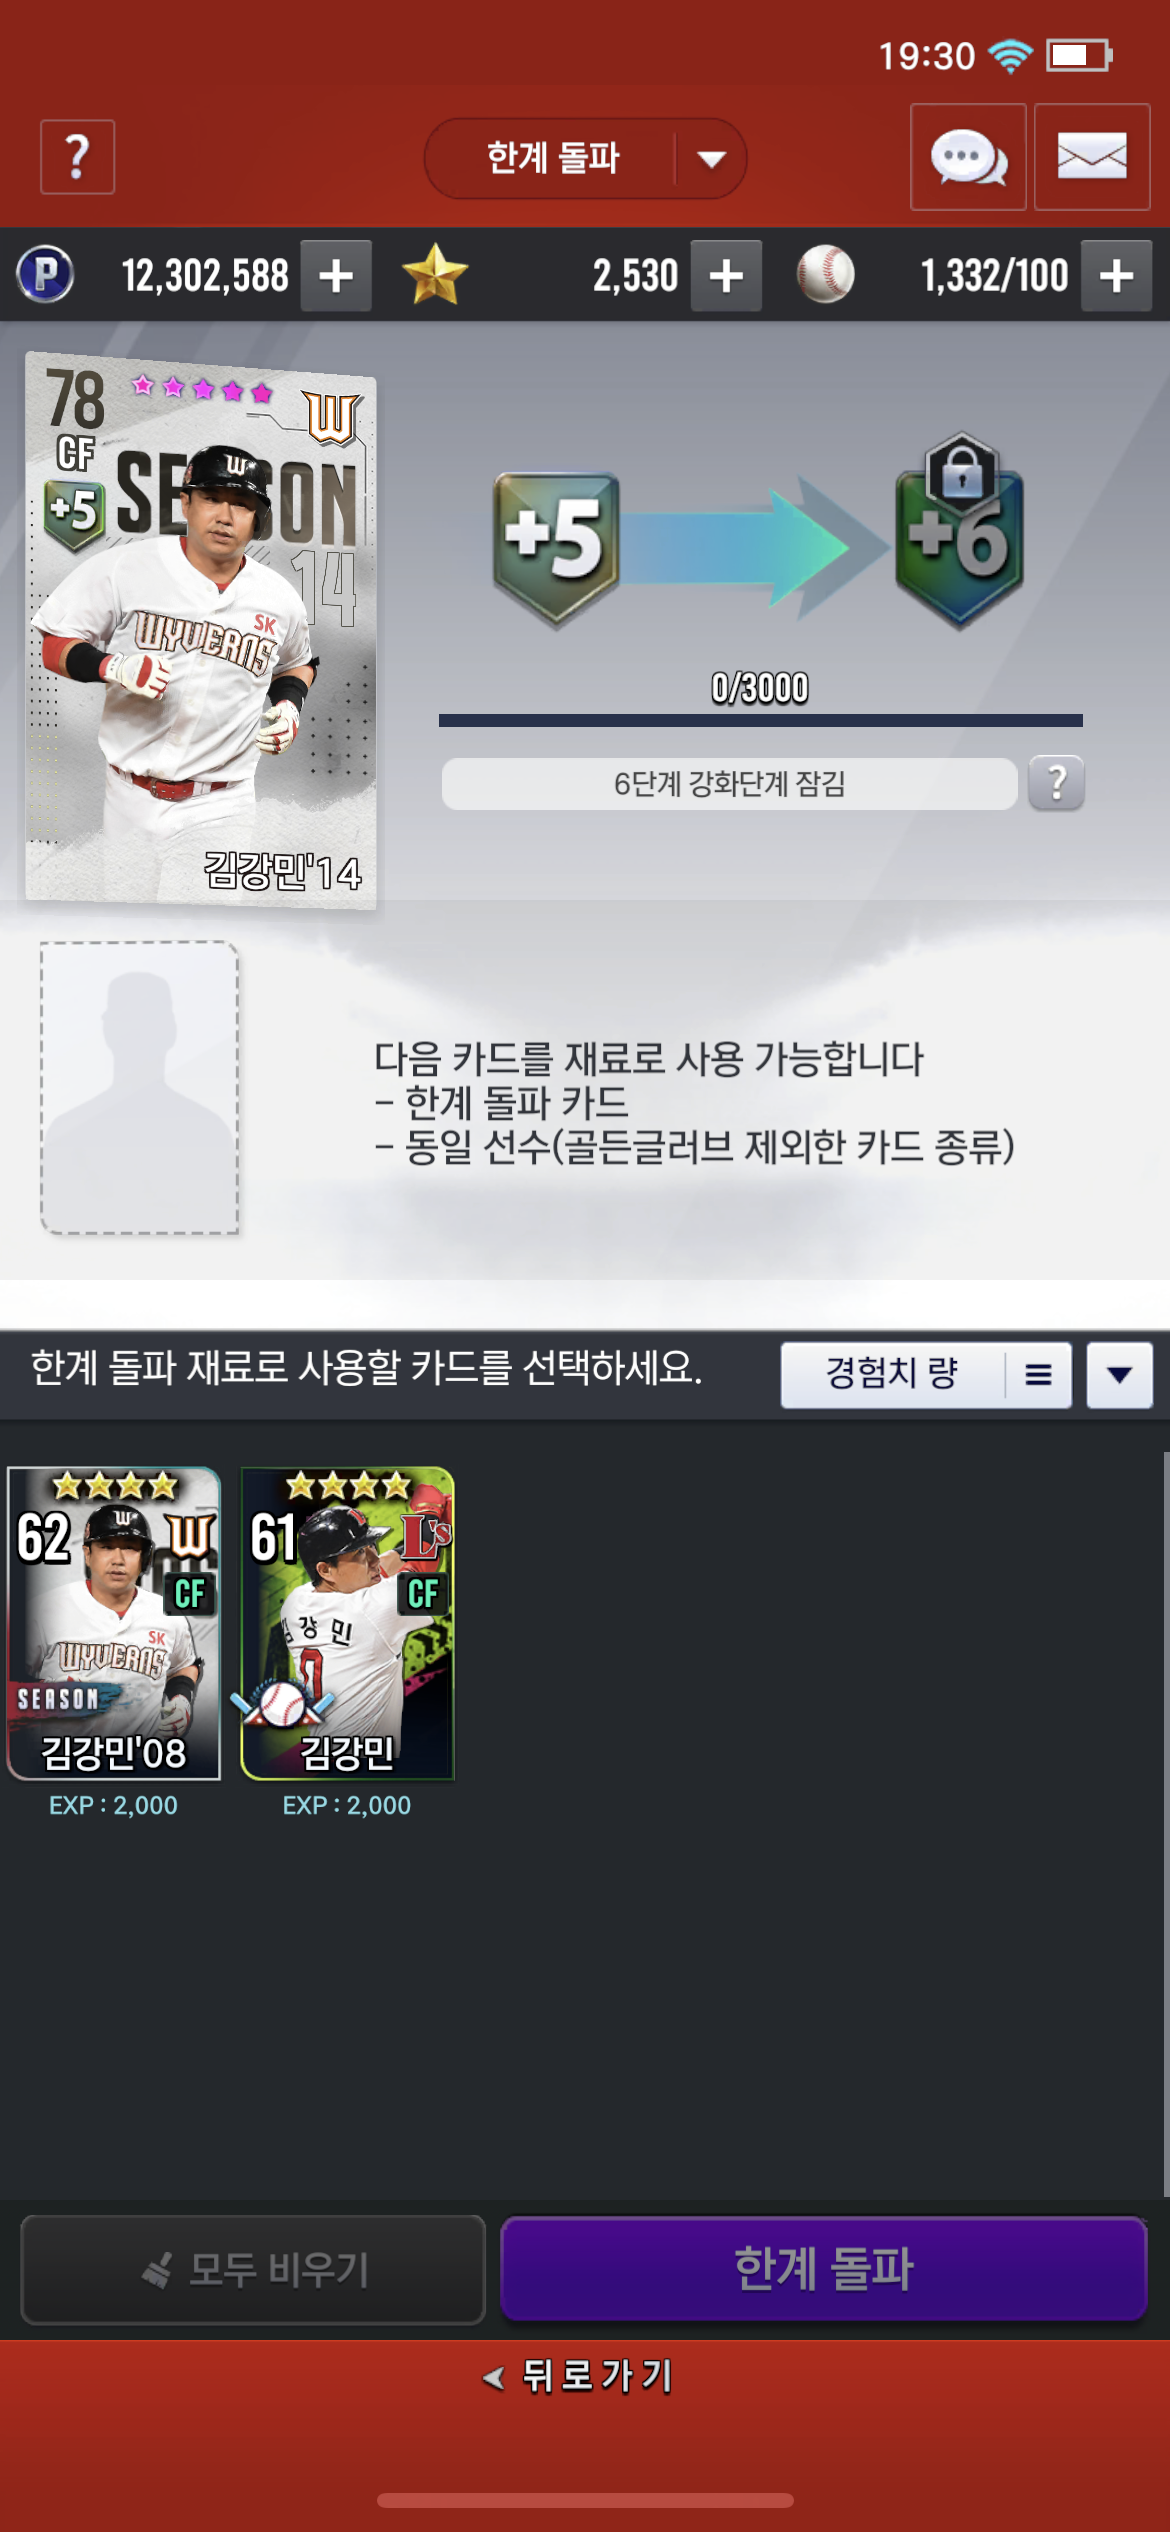The image size is (1170, 2532).
Task: Tap the 0/3000 experience progress bar
Action: coord(760,720)
